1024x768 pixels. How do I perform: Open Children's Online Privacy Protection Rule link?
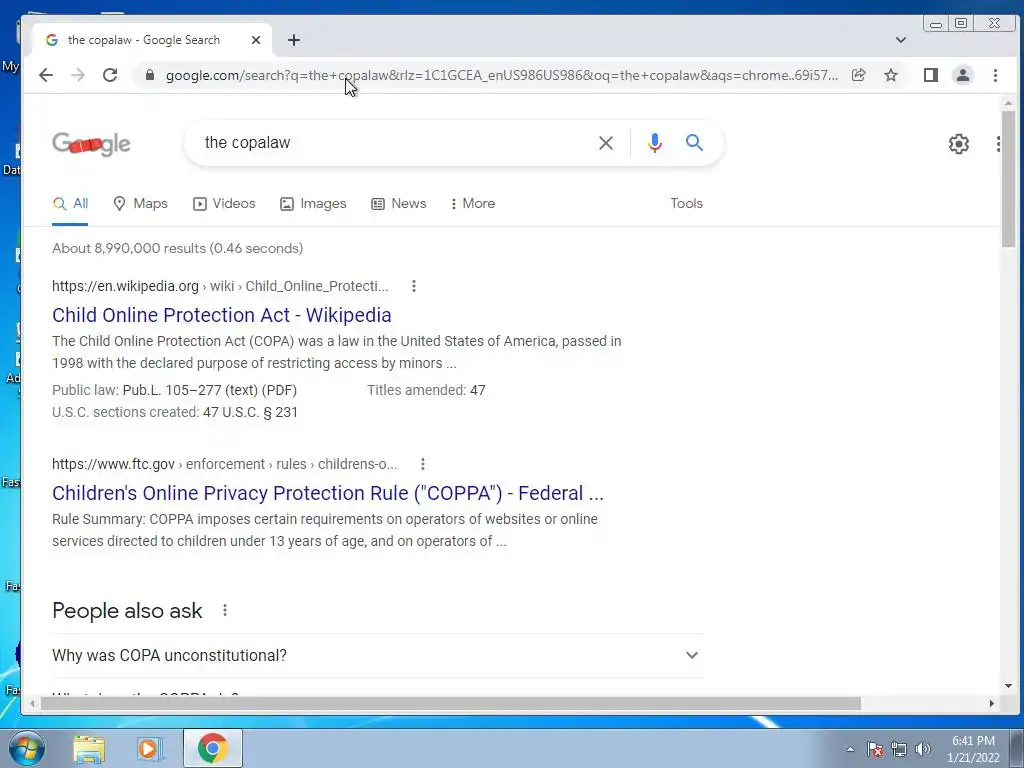point(328,493)
